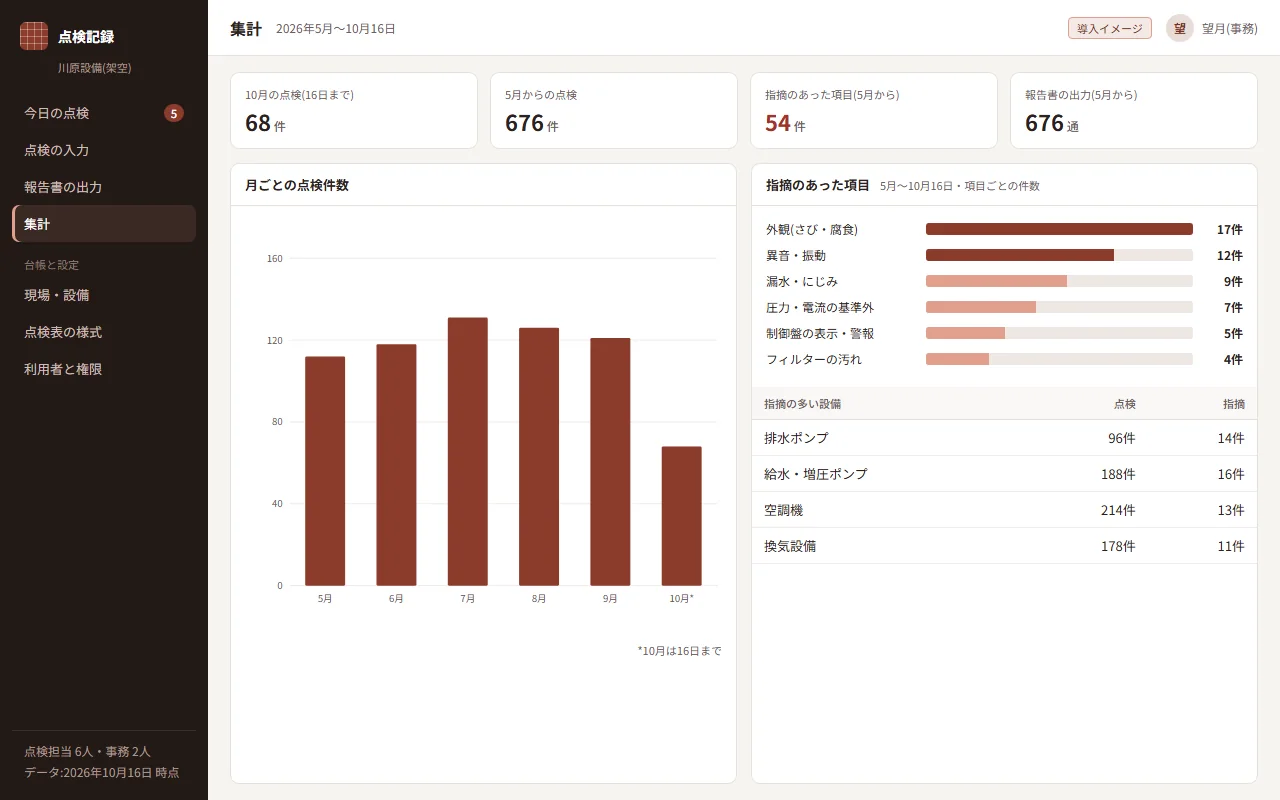Click the 2026年5月〜10月16日 date range text
The image size is (1280, 800).
click(x=336, y=29)
